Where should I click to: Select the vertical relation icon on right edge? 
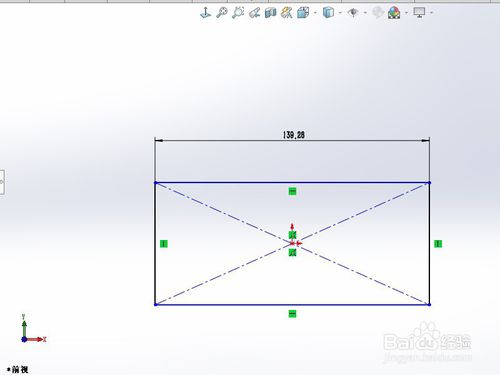[438, 244]
